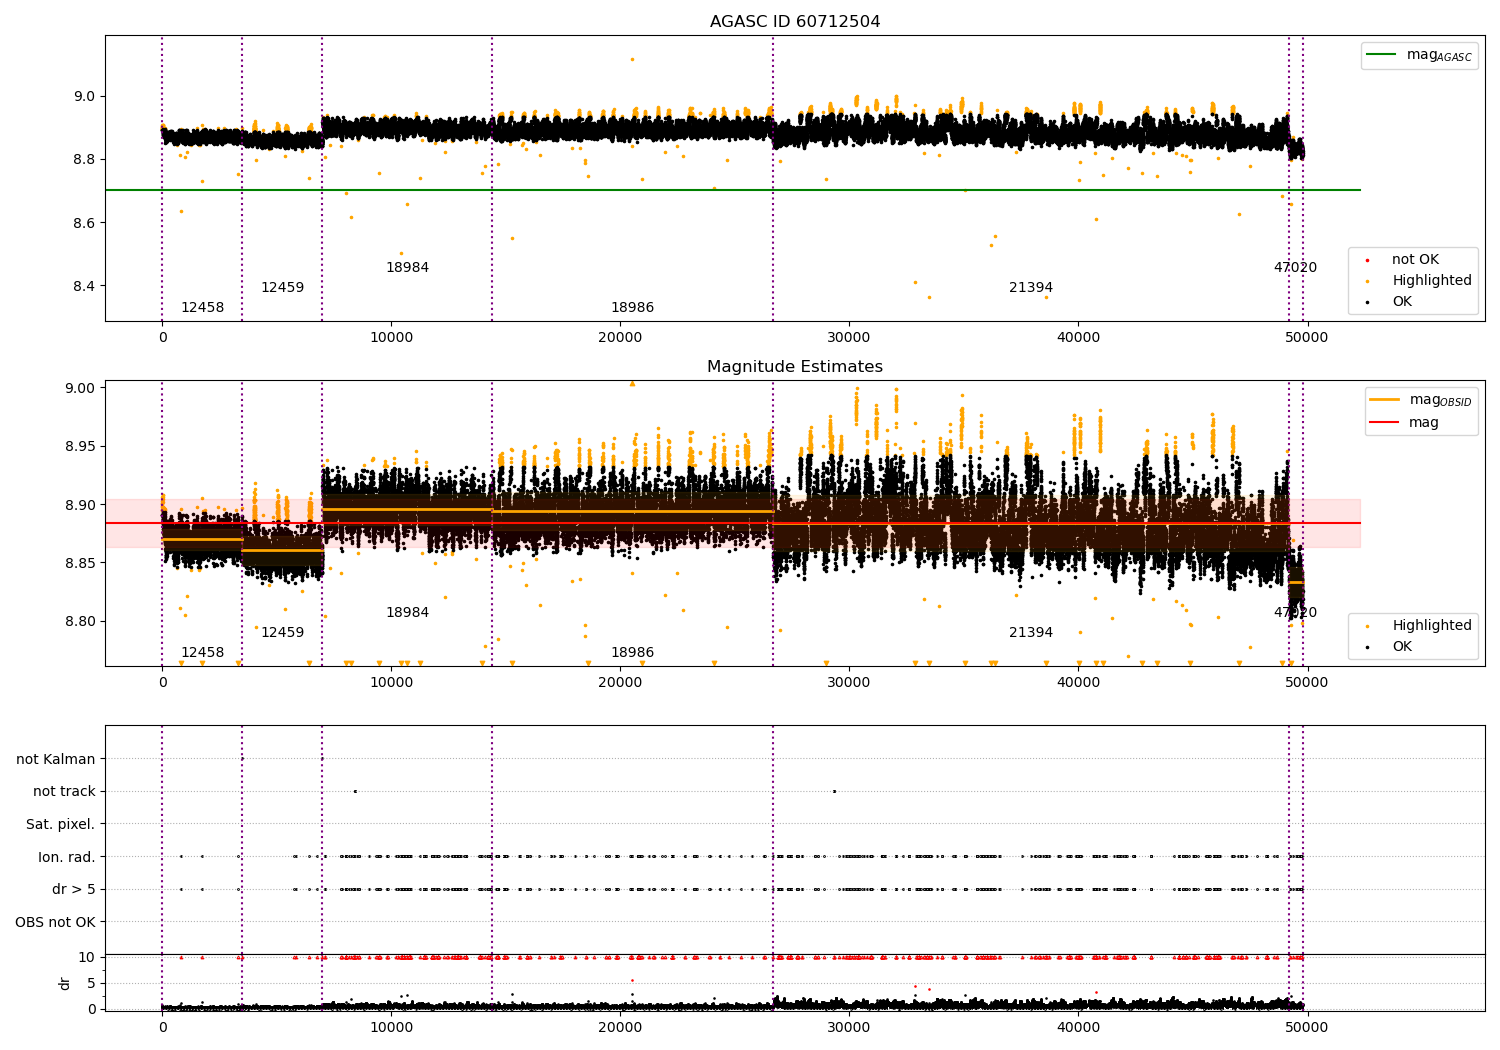Screen dimensions: 1500x1050
Task: Click the 'AGASC ID 60712504' plot title
Action: tap(795, 22)
